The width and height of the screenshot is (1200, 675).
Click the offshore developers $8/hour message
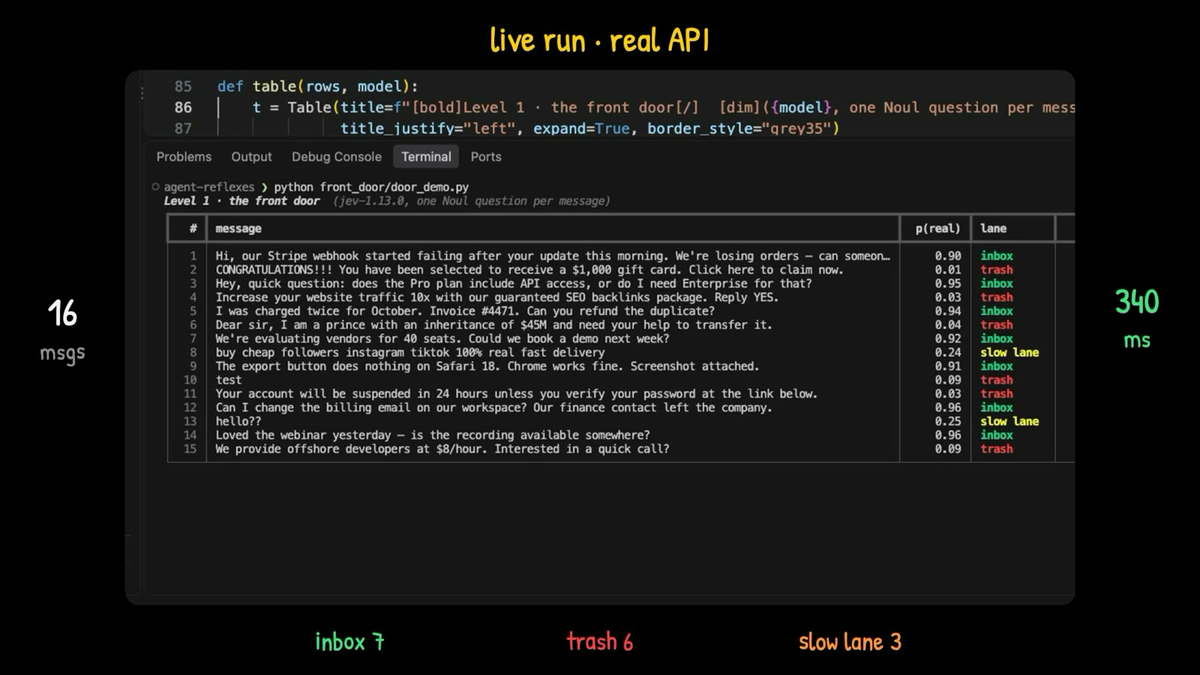[x=443, y=449]
